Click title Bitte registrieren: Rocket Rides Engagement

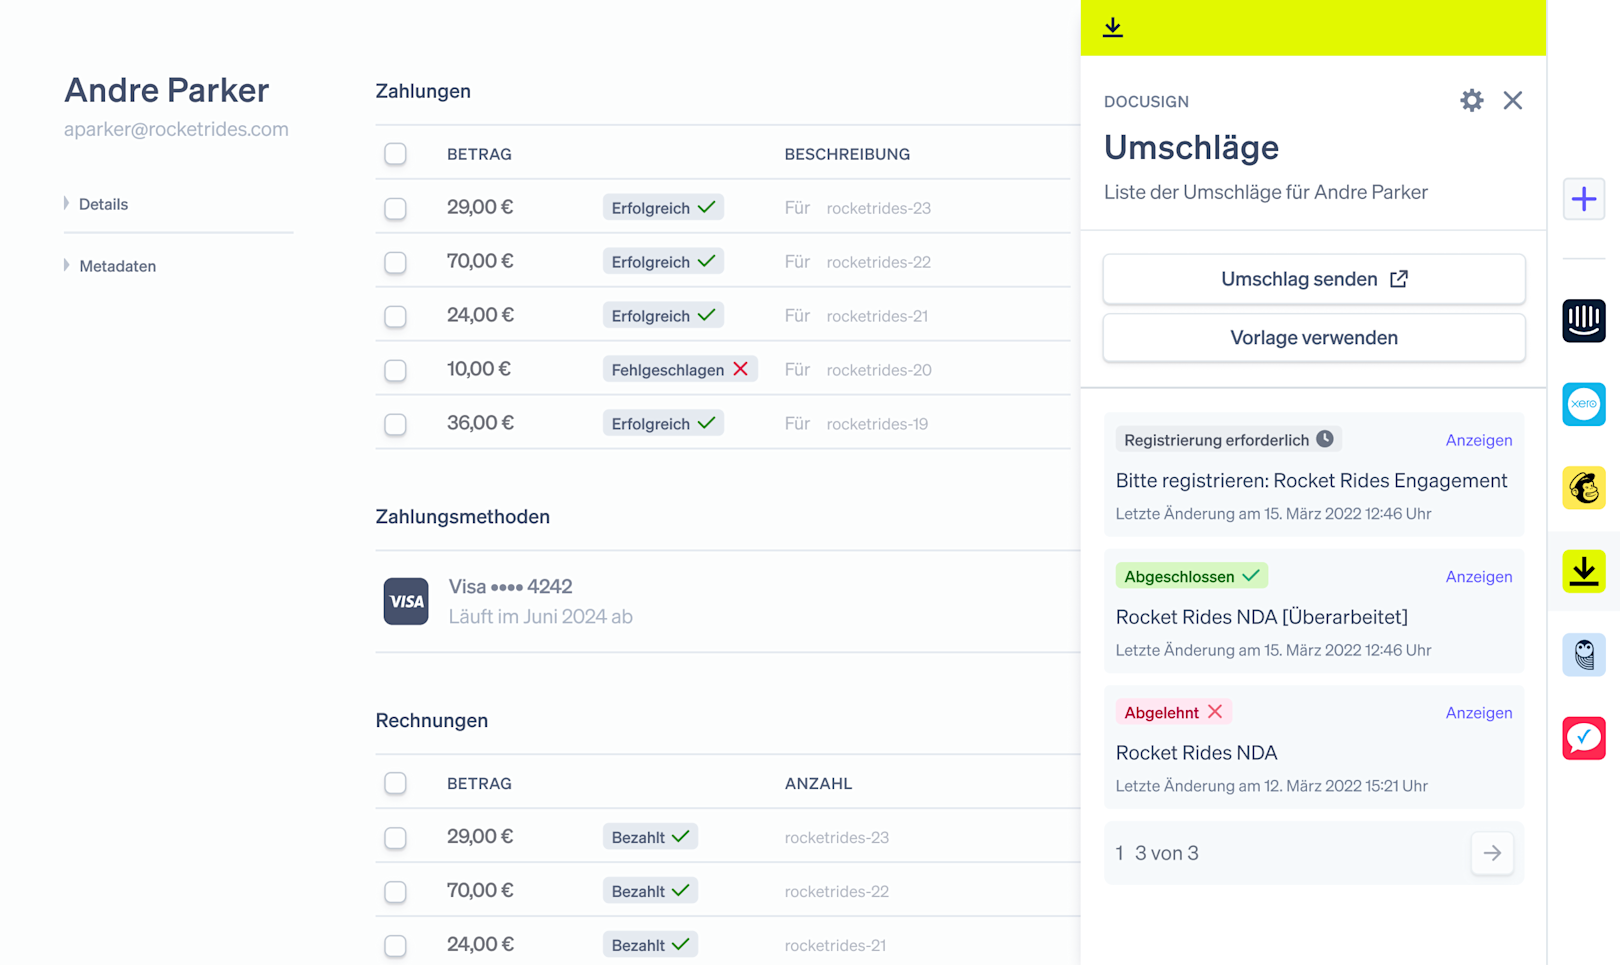[x=1311, y=481]
